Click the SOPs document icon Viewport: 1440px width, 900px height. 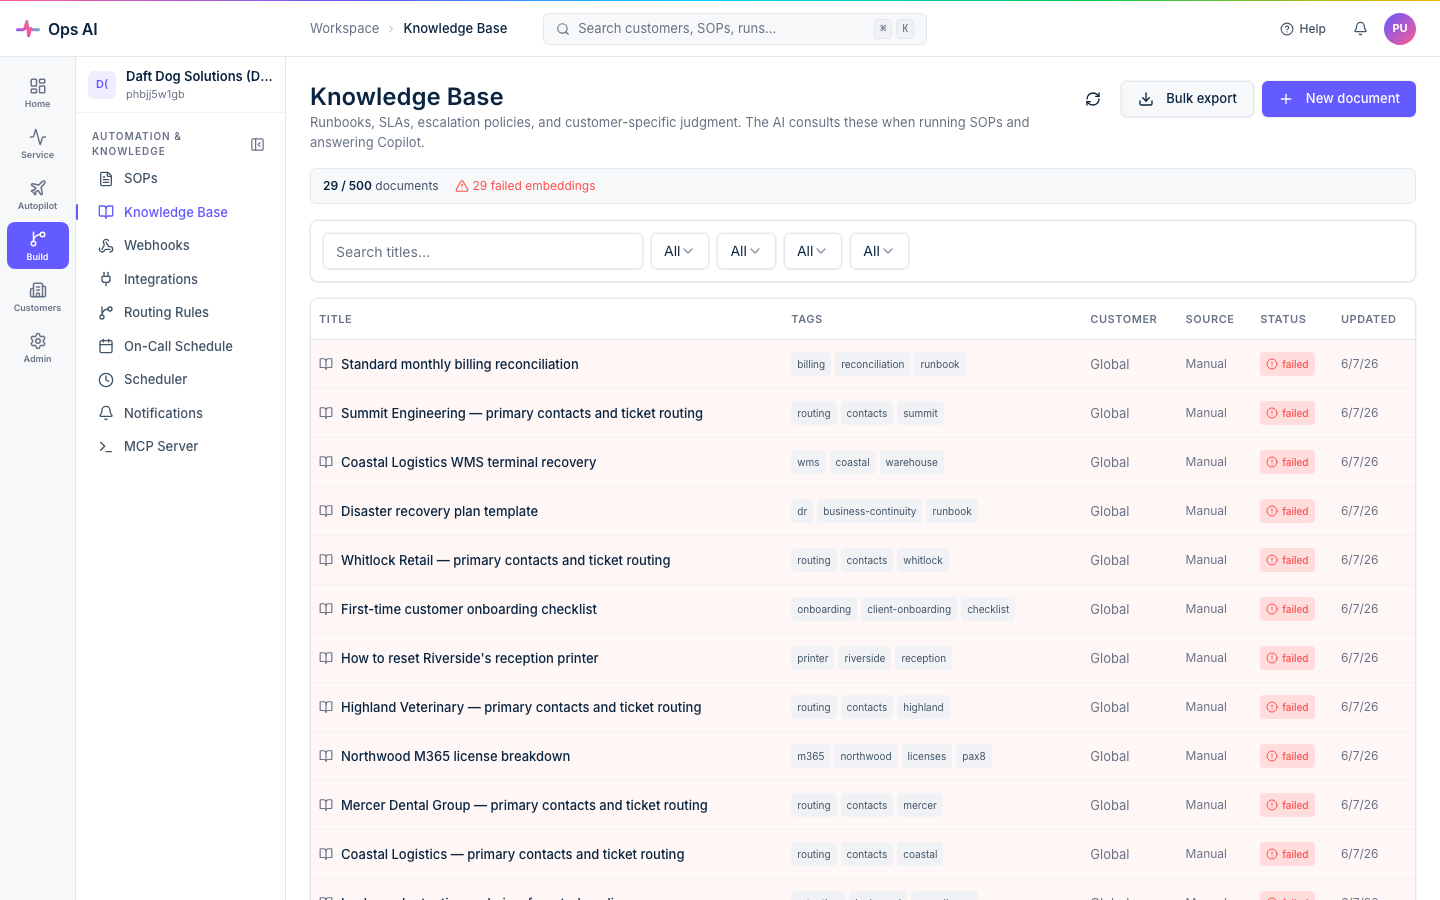point(106,179)
